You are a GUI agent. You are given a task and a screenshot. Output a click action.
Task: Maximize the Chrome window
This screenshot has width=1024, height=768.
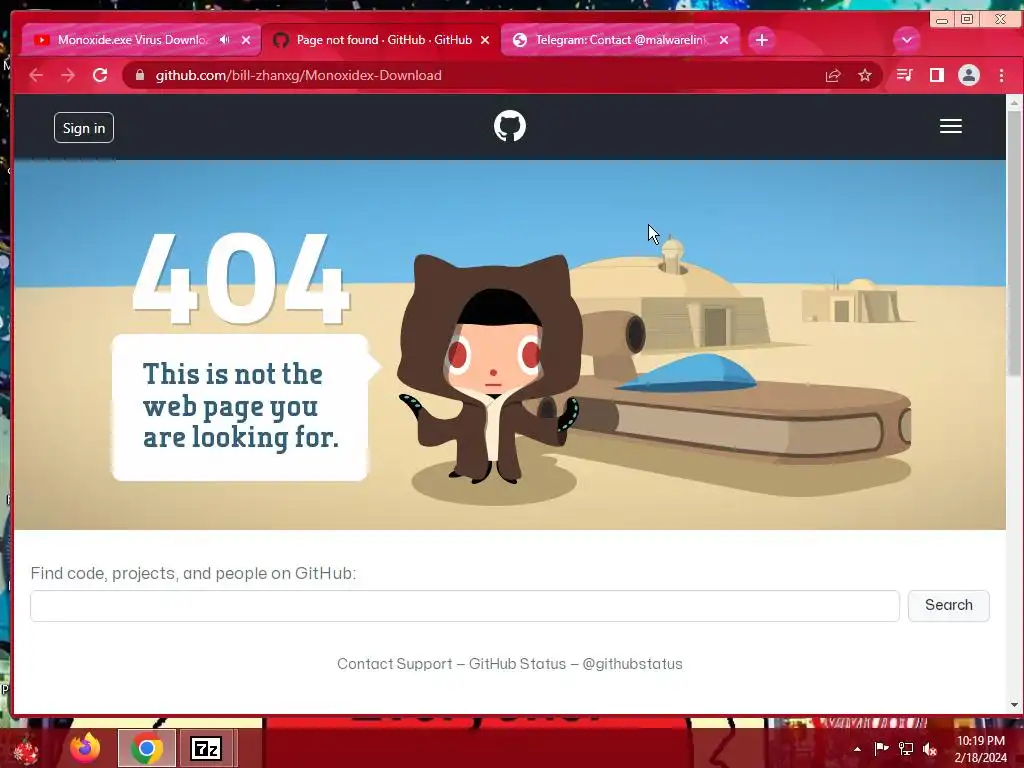pyautogui.click(x=967, y=20)
